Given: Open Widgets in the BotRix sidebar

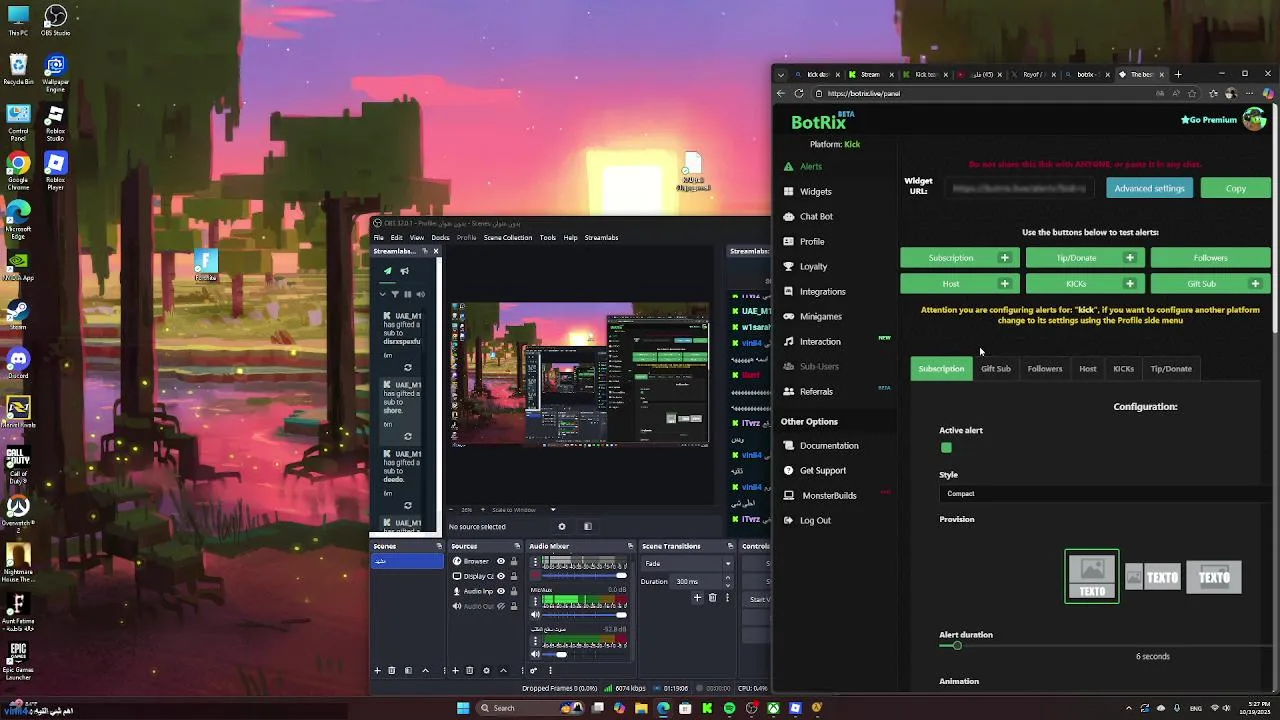Looking at the screenshot, I should pyautogui.click(x=815, y=191).
